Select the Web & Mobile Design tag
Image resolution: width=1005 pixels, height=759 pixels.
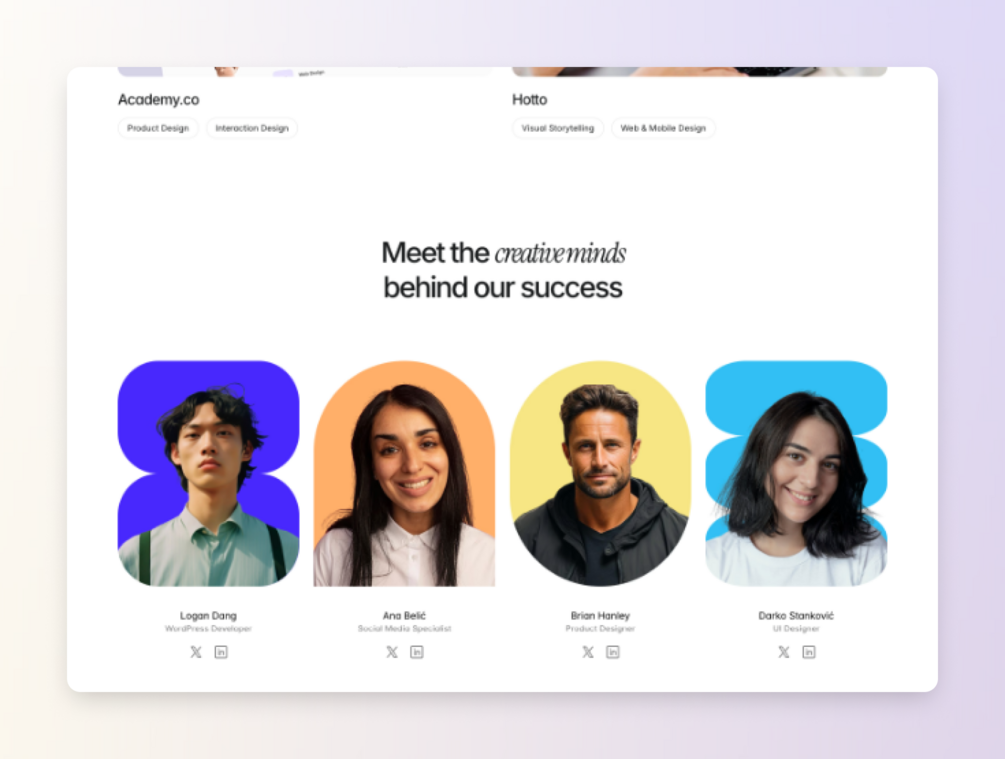(663, 128)
